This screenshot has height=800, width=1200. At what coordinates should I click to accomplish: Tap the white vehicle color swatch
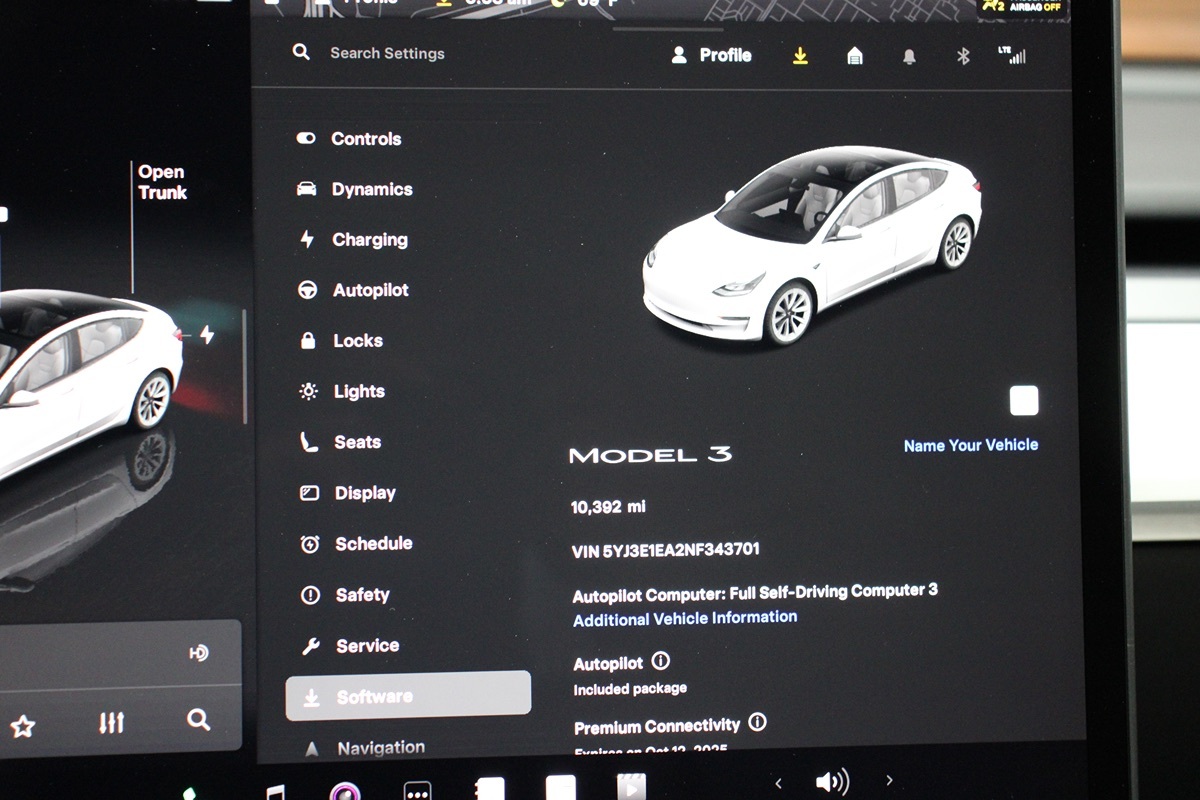click(1023, 401)
